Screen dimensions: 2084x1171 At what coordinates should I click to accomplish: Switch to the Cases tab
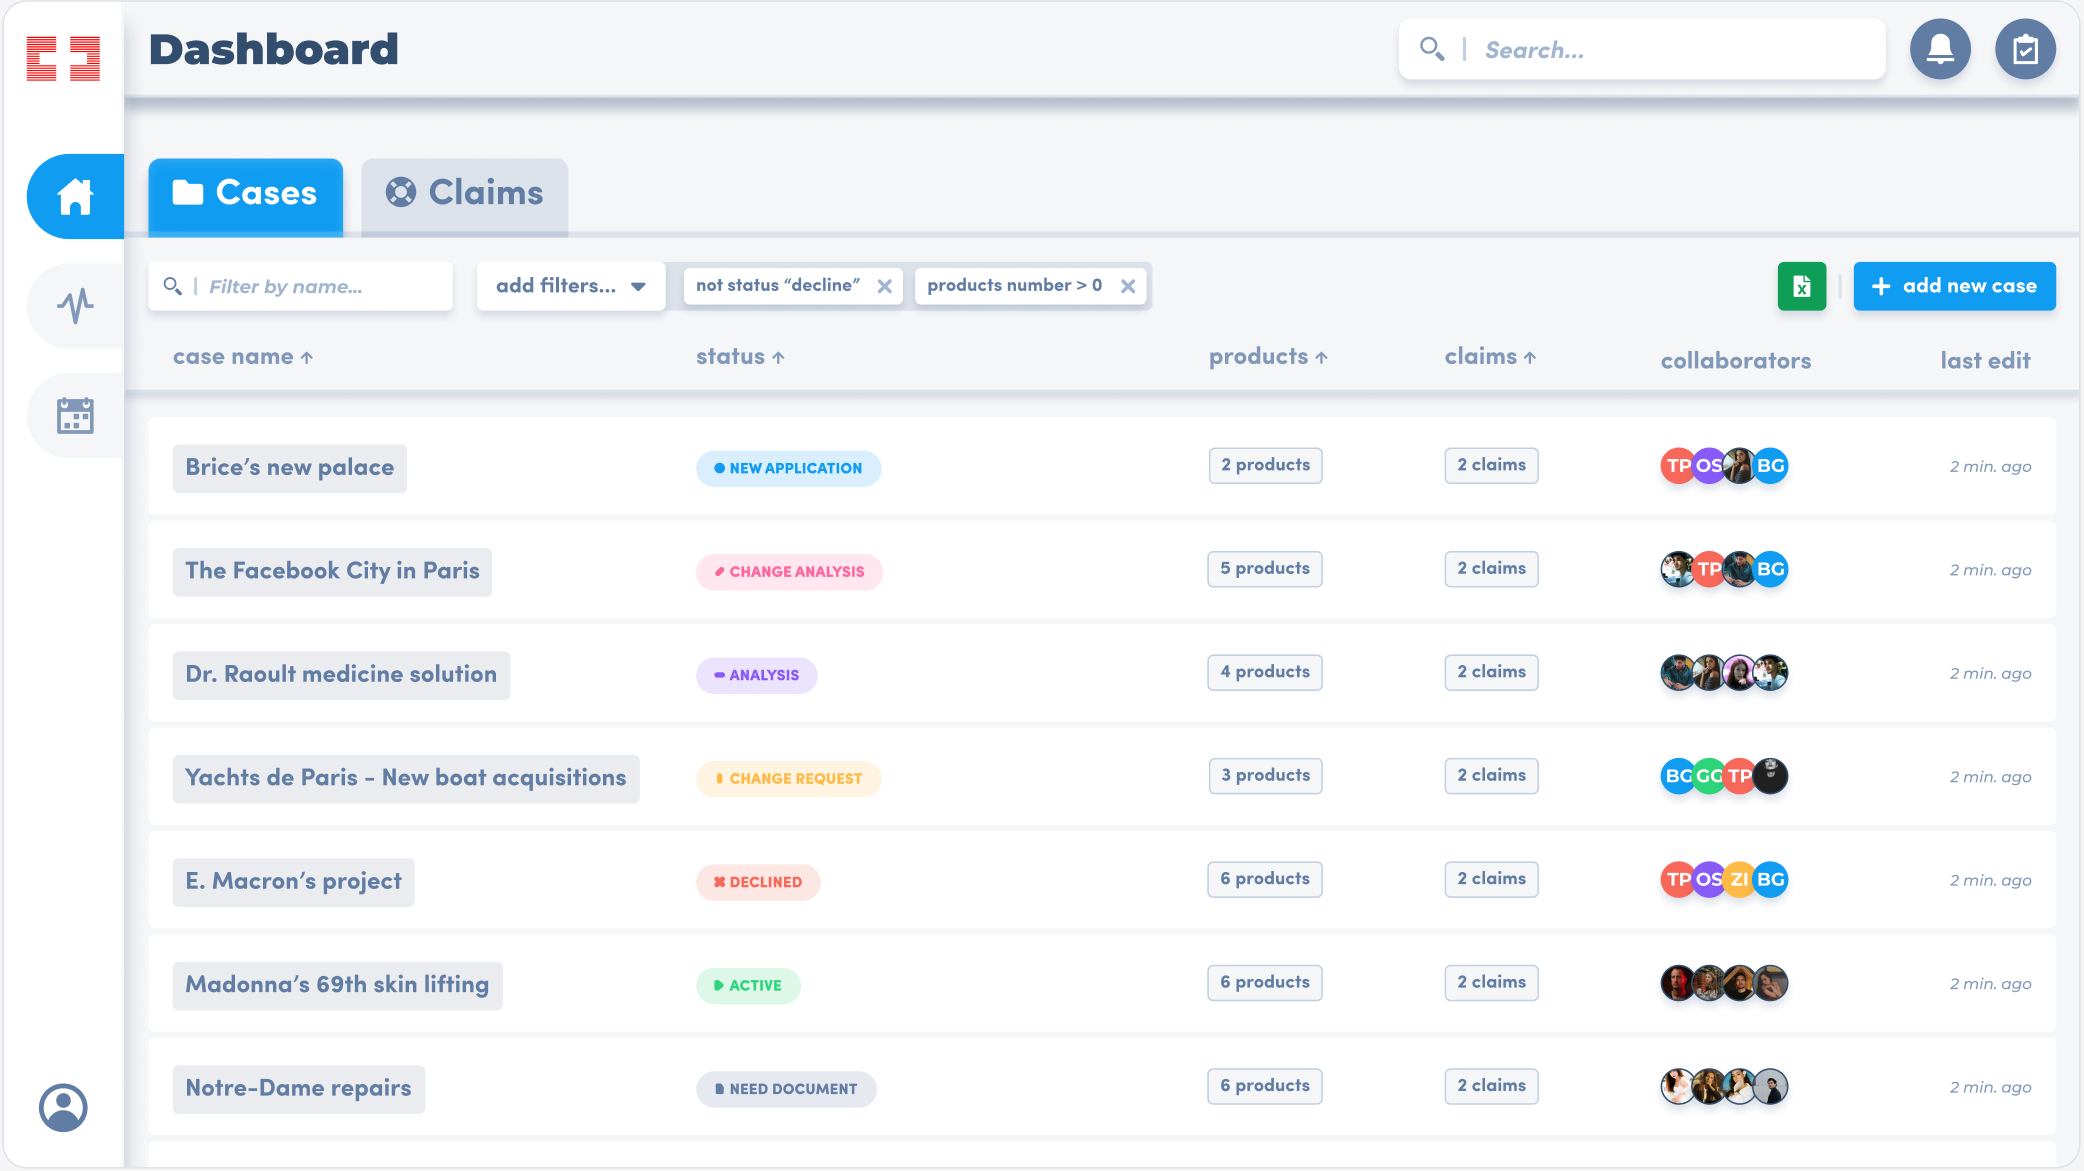click(x=246, y=197)
